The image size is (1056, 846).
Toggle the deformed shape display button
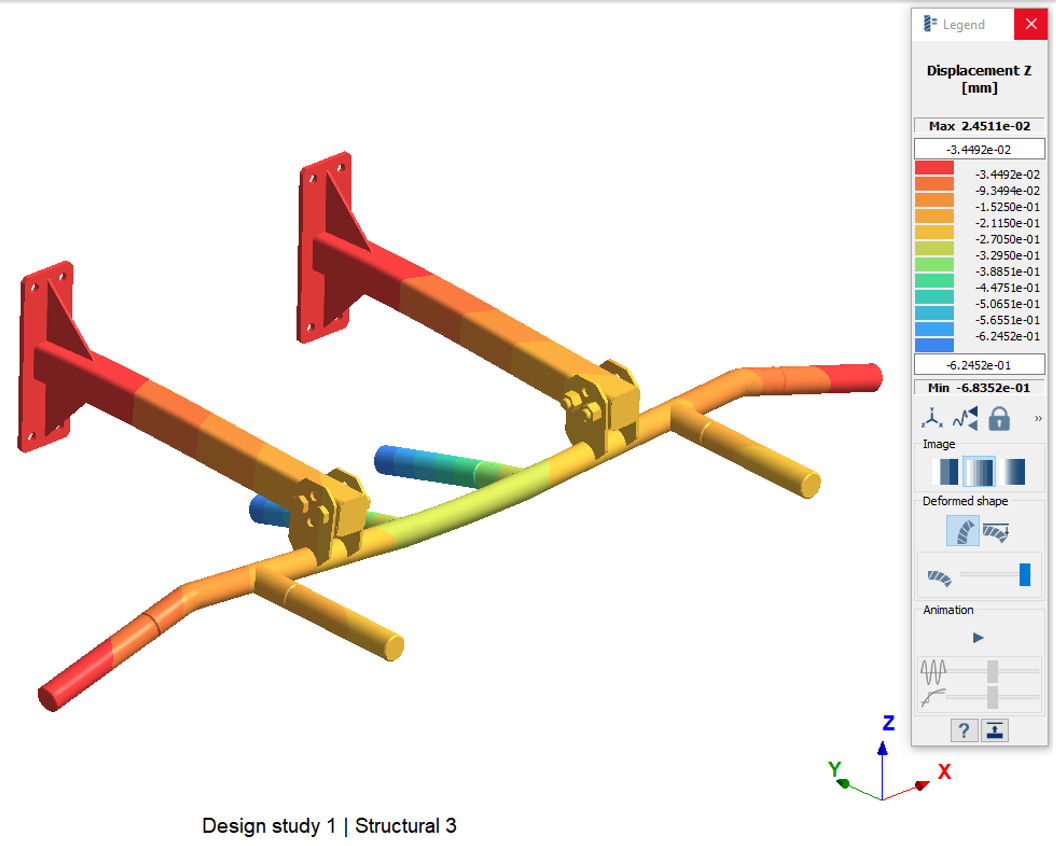pos(963,530)
